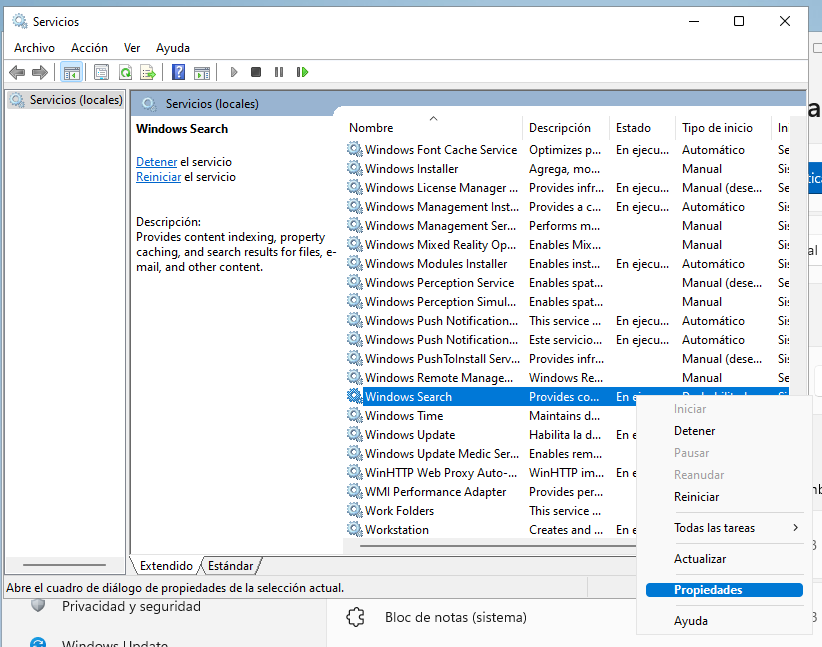Choose Reiniciar in the context menu
The image size is (822, 647).
pyautogui.click(x=697, y=497)
